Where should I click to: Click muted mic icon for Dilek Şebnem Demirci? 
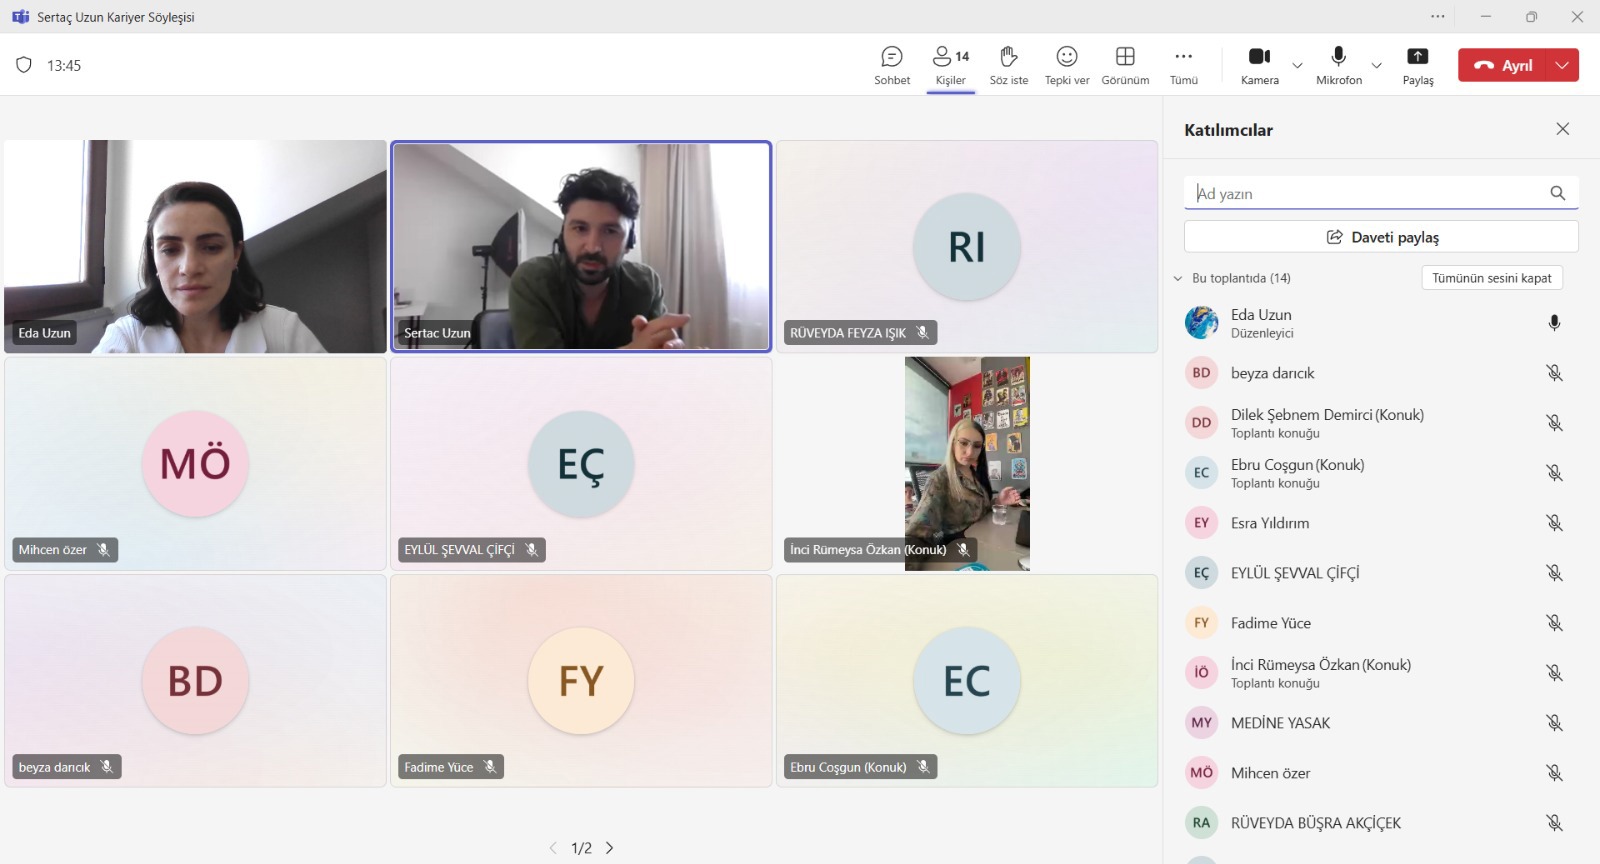1554,423
